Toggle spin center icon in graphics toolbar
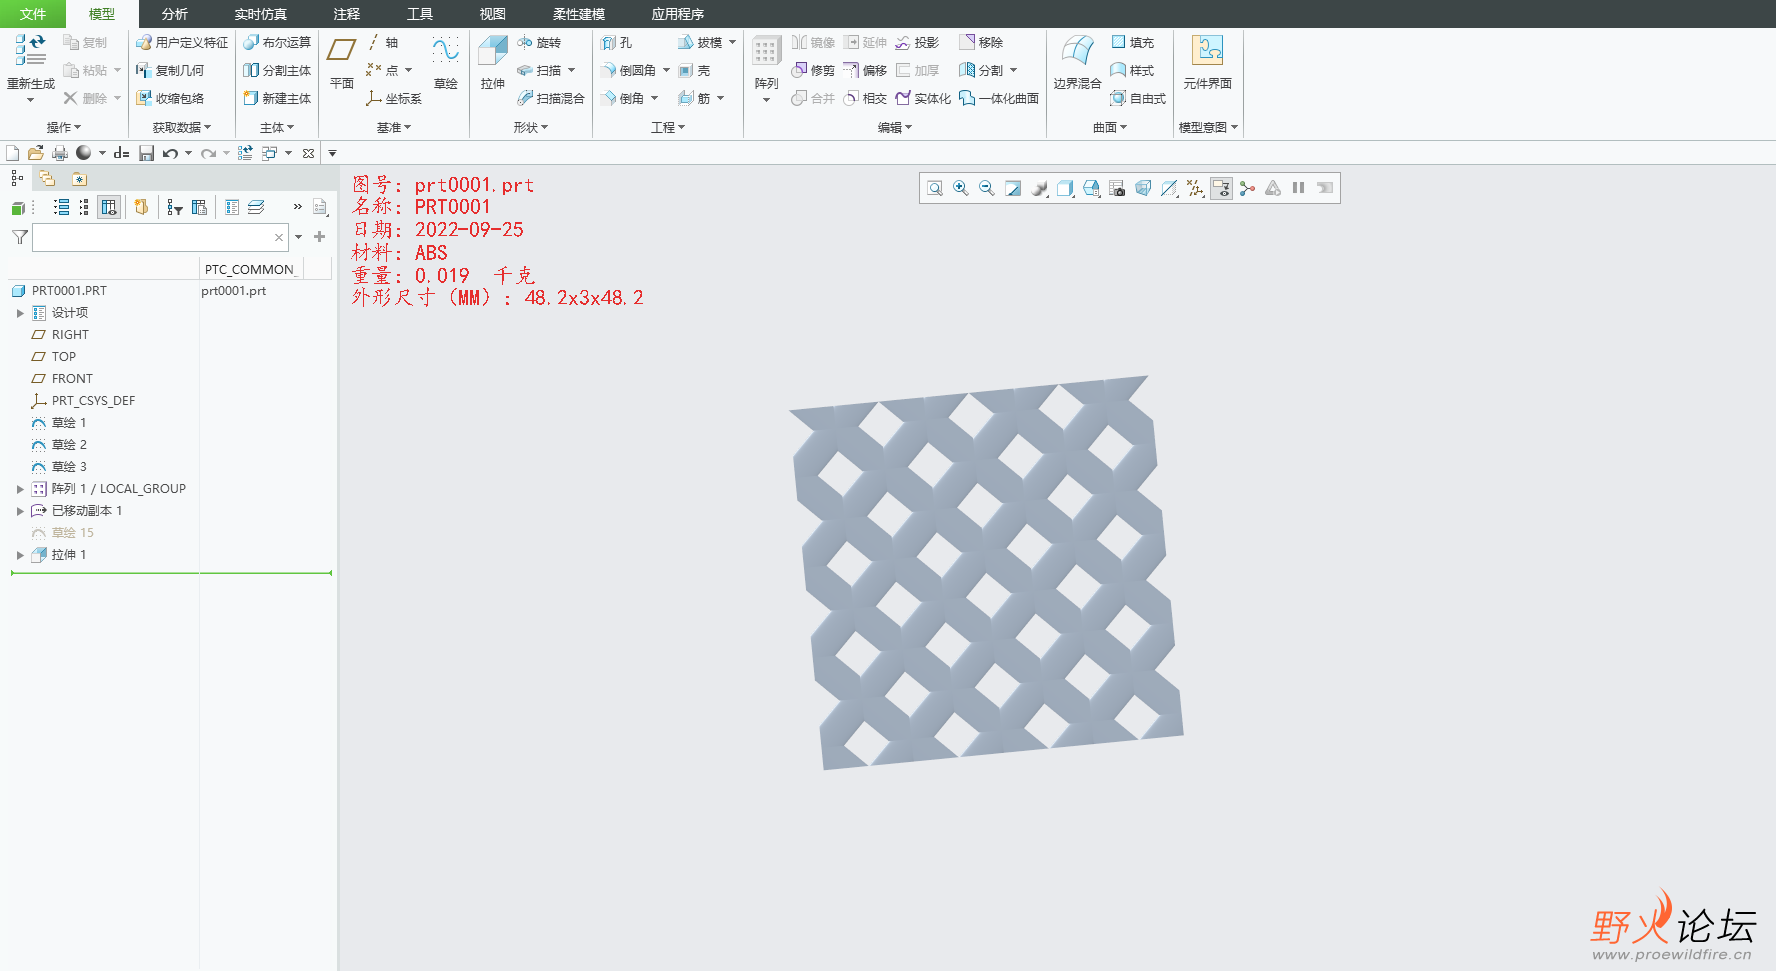 click(x=1247, y=188)
